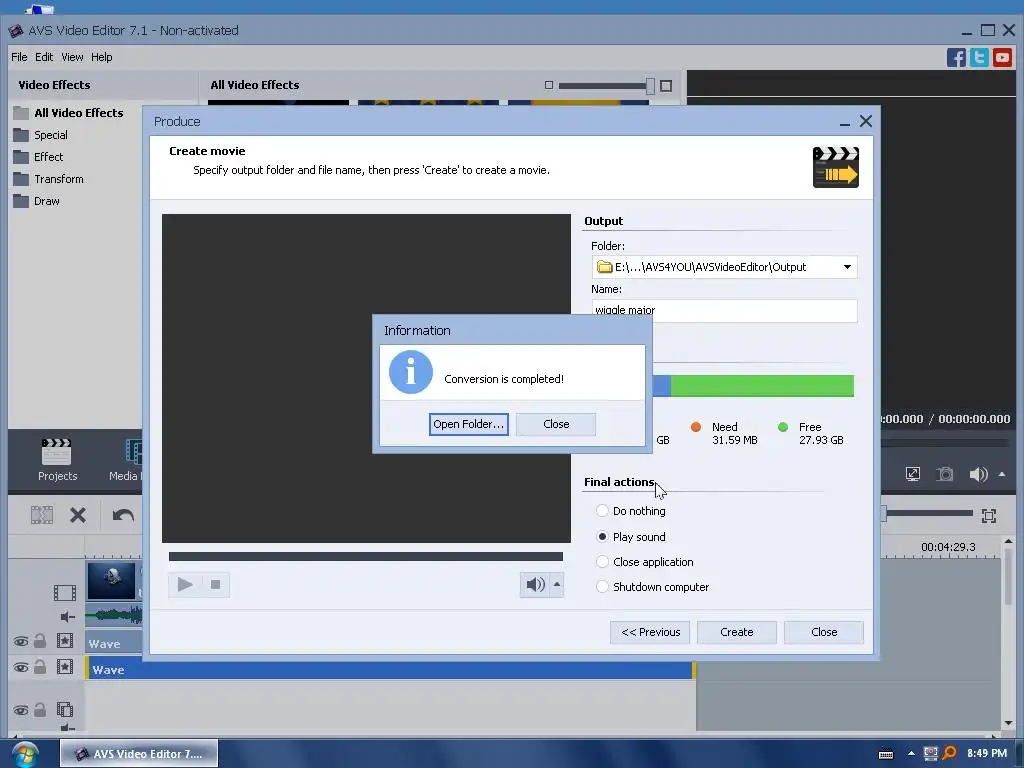This screenshot has width=1024, height=768.
Task: Click the detach preview window icon
Action: coord(913,474)
